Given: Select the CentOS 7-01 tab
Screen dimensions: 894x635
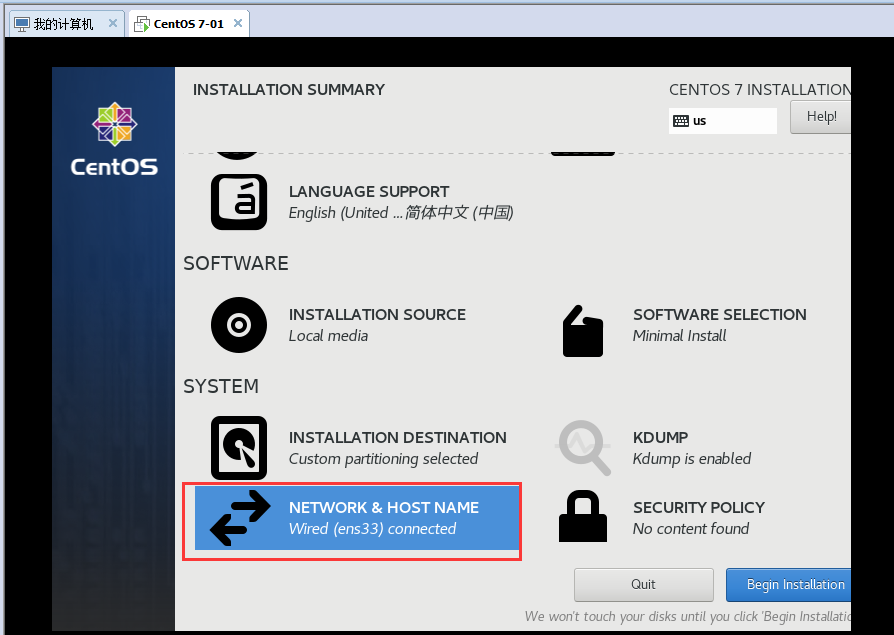Looking at the screenshot, I should [x=189, y=24].
